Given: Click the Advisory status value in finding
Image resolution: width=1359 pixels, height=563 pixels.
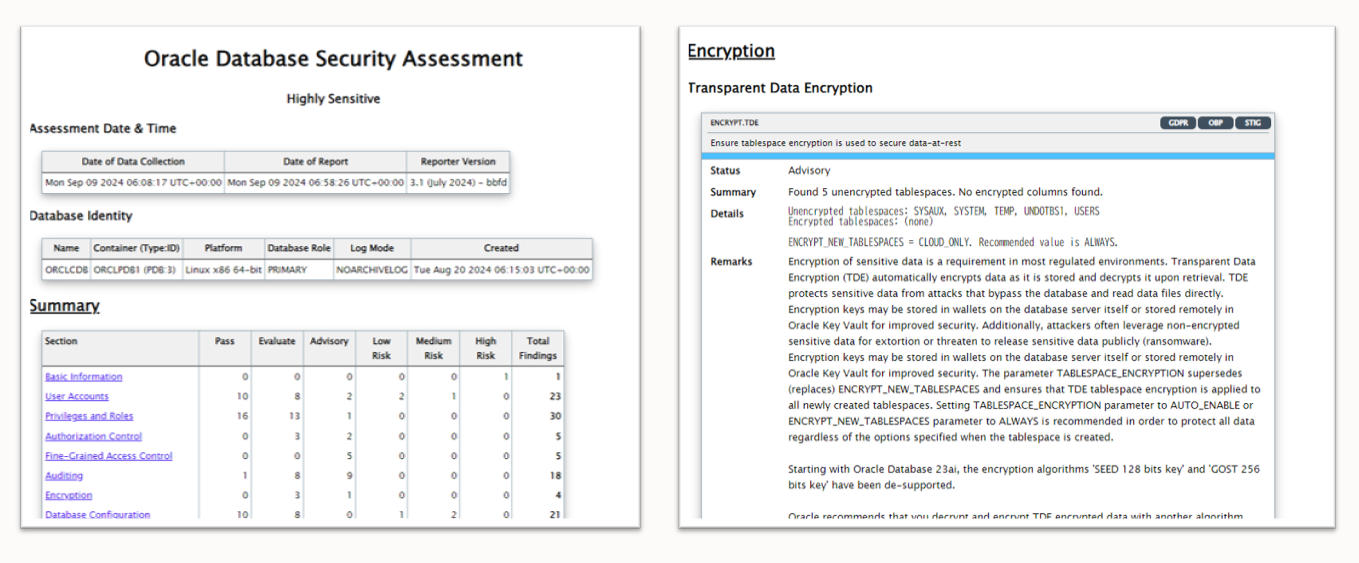Looking at the screenshot, I should coord(809,171).
